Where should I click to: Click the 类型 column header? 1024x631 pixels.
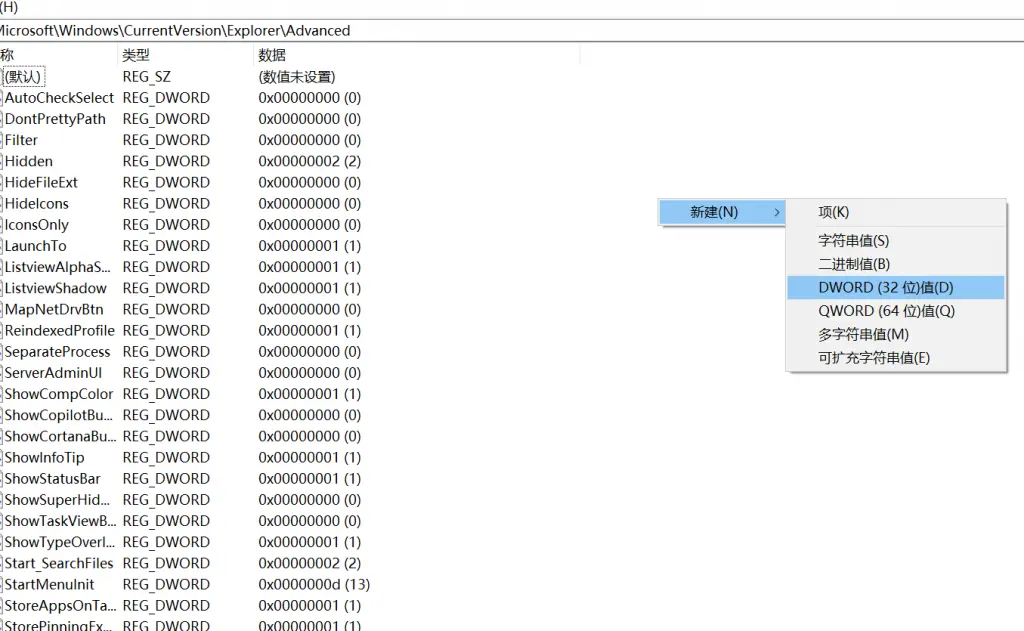(x=185, y=55)
